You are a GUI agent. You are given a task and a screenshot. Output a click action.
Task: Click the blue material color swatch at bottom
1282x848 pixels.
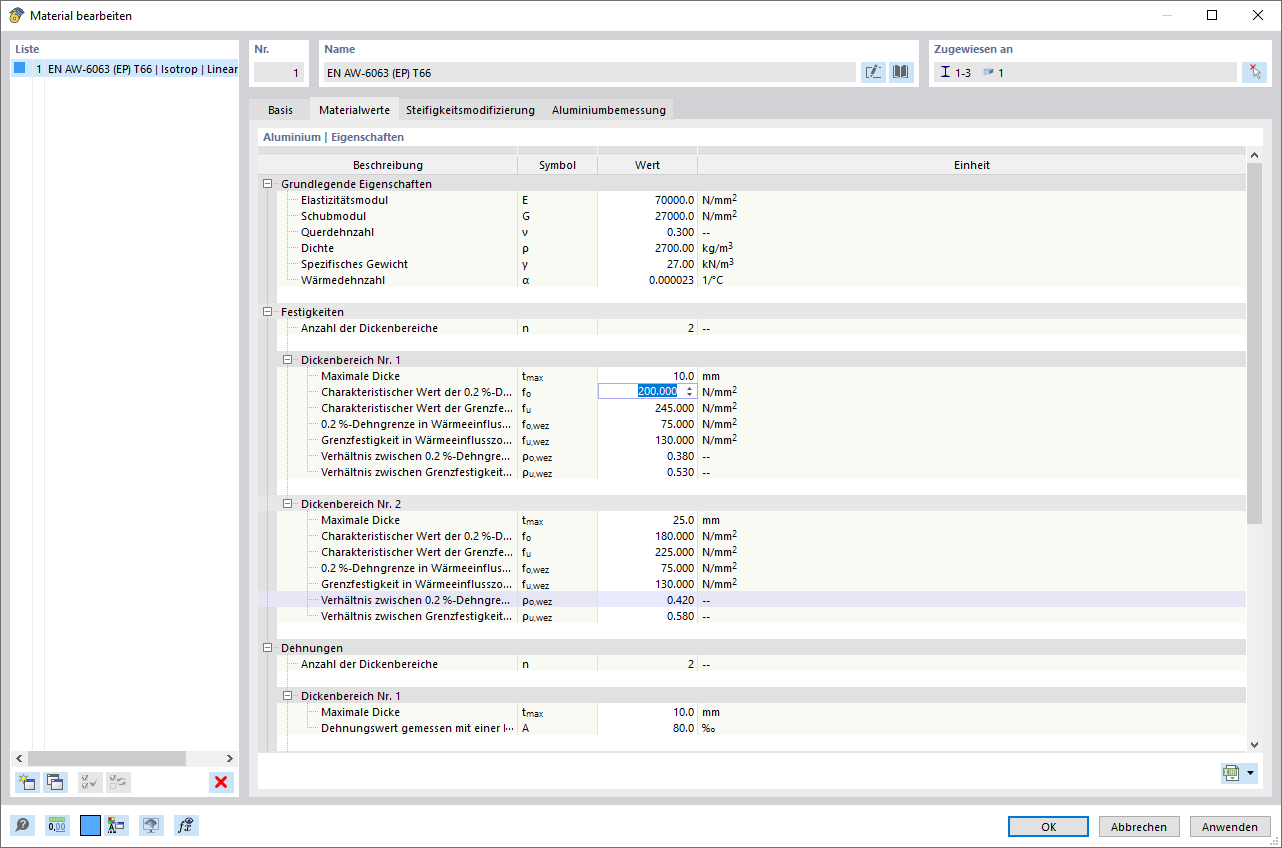(x=90, y=825)
